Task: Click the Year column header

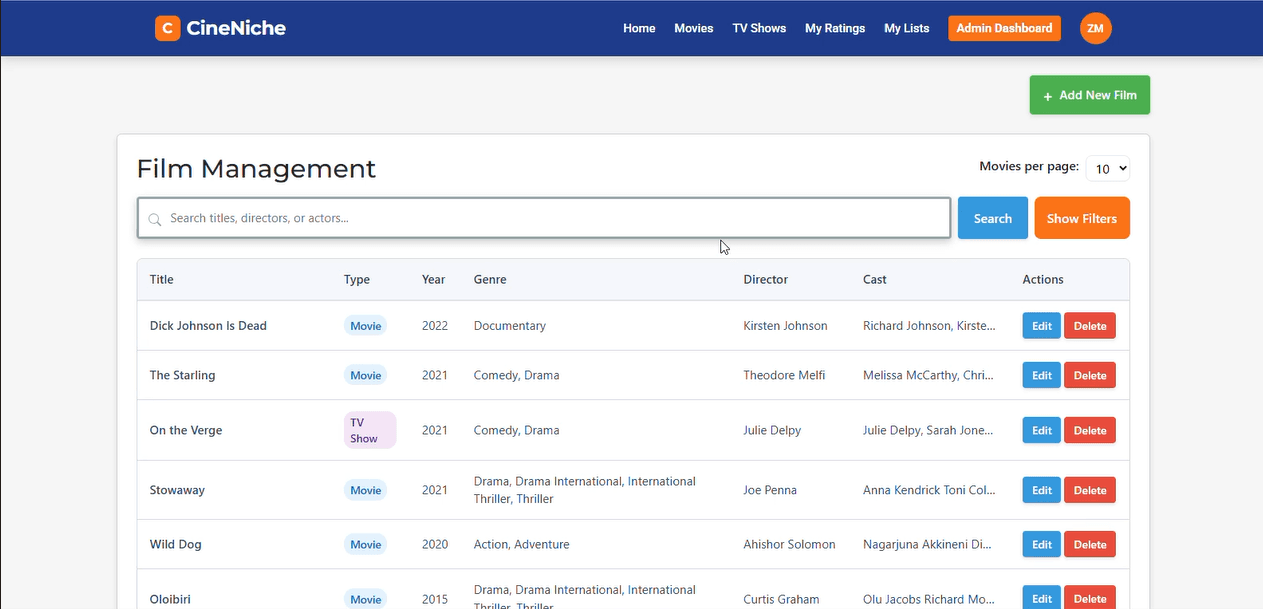Action: [x=434, y=280]
